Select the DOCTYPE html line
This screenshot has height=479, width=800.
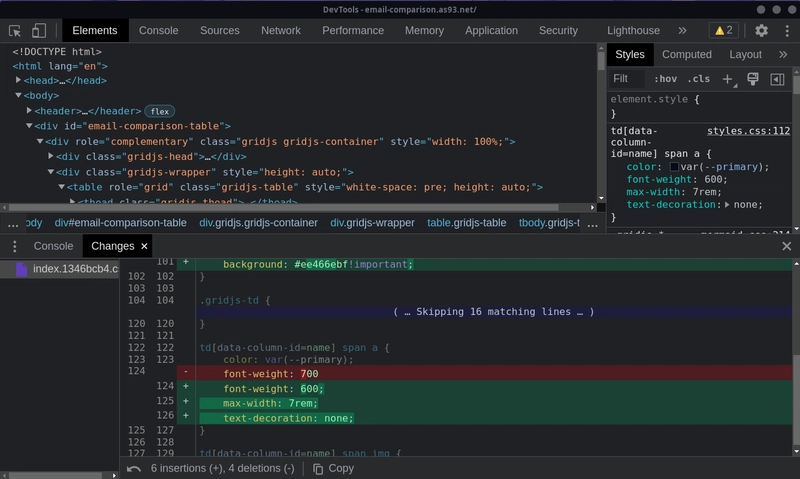pyautogui.click(x=57, y=52)
